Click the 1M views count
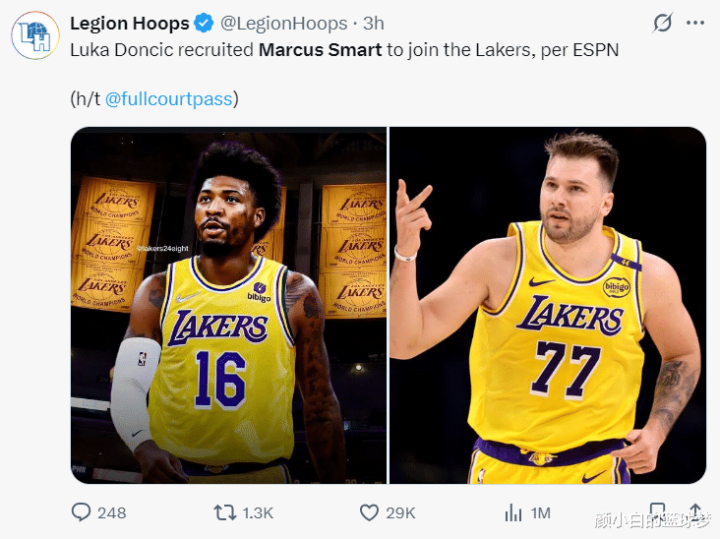The height and width of the screenshot is (539, 720). 540,512
